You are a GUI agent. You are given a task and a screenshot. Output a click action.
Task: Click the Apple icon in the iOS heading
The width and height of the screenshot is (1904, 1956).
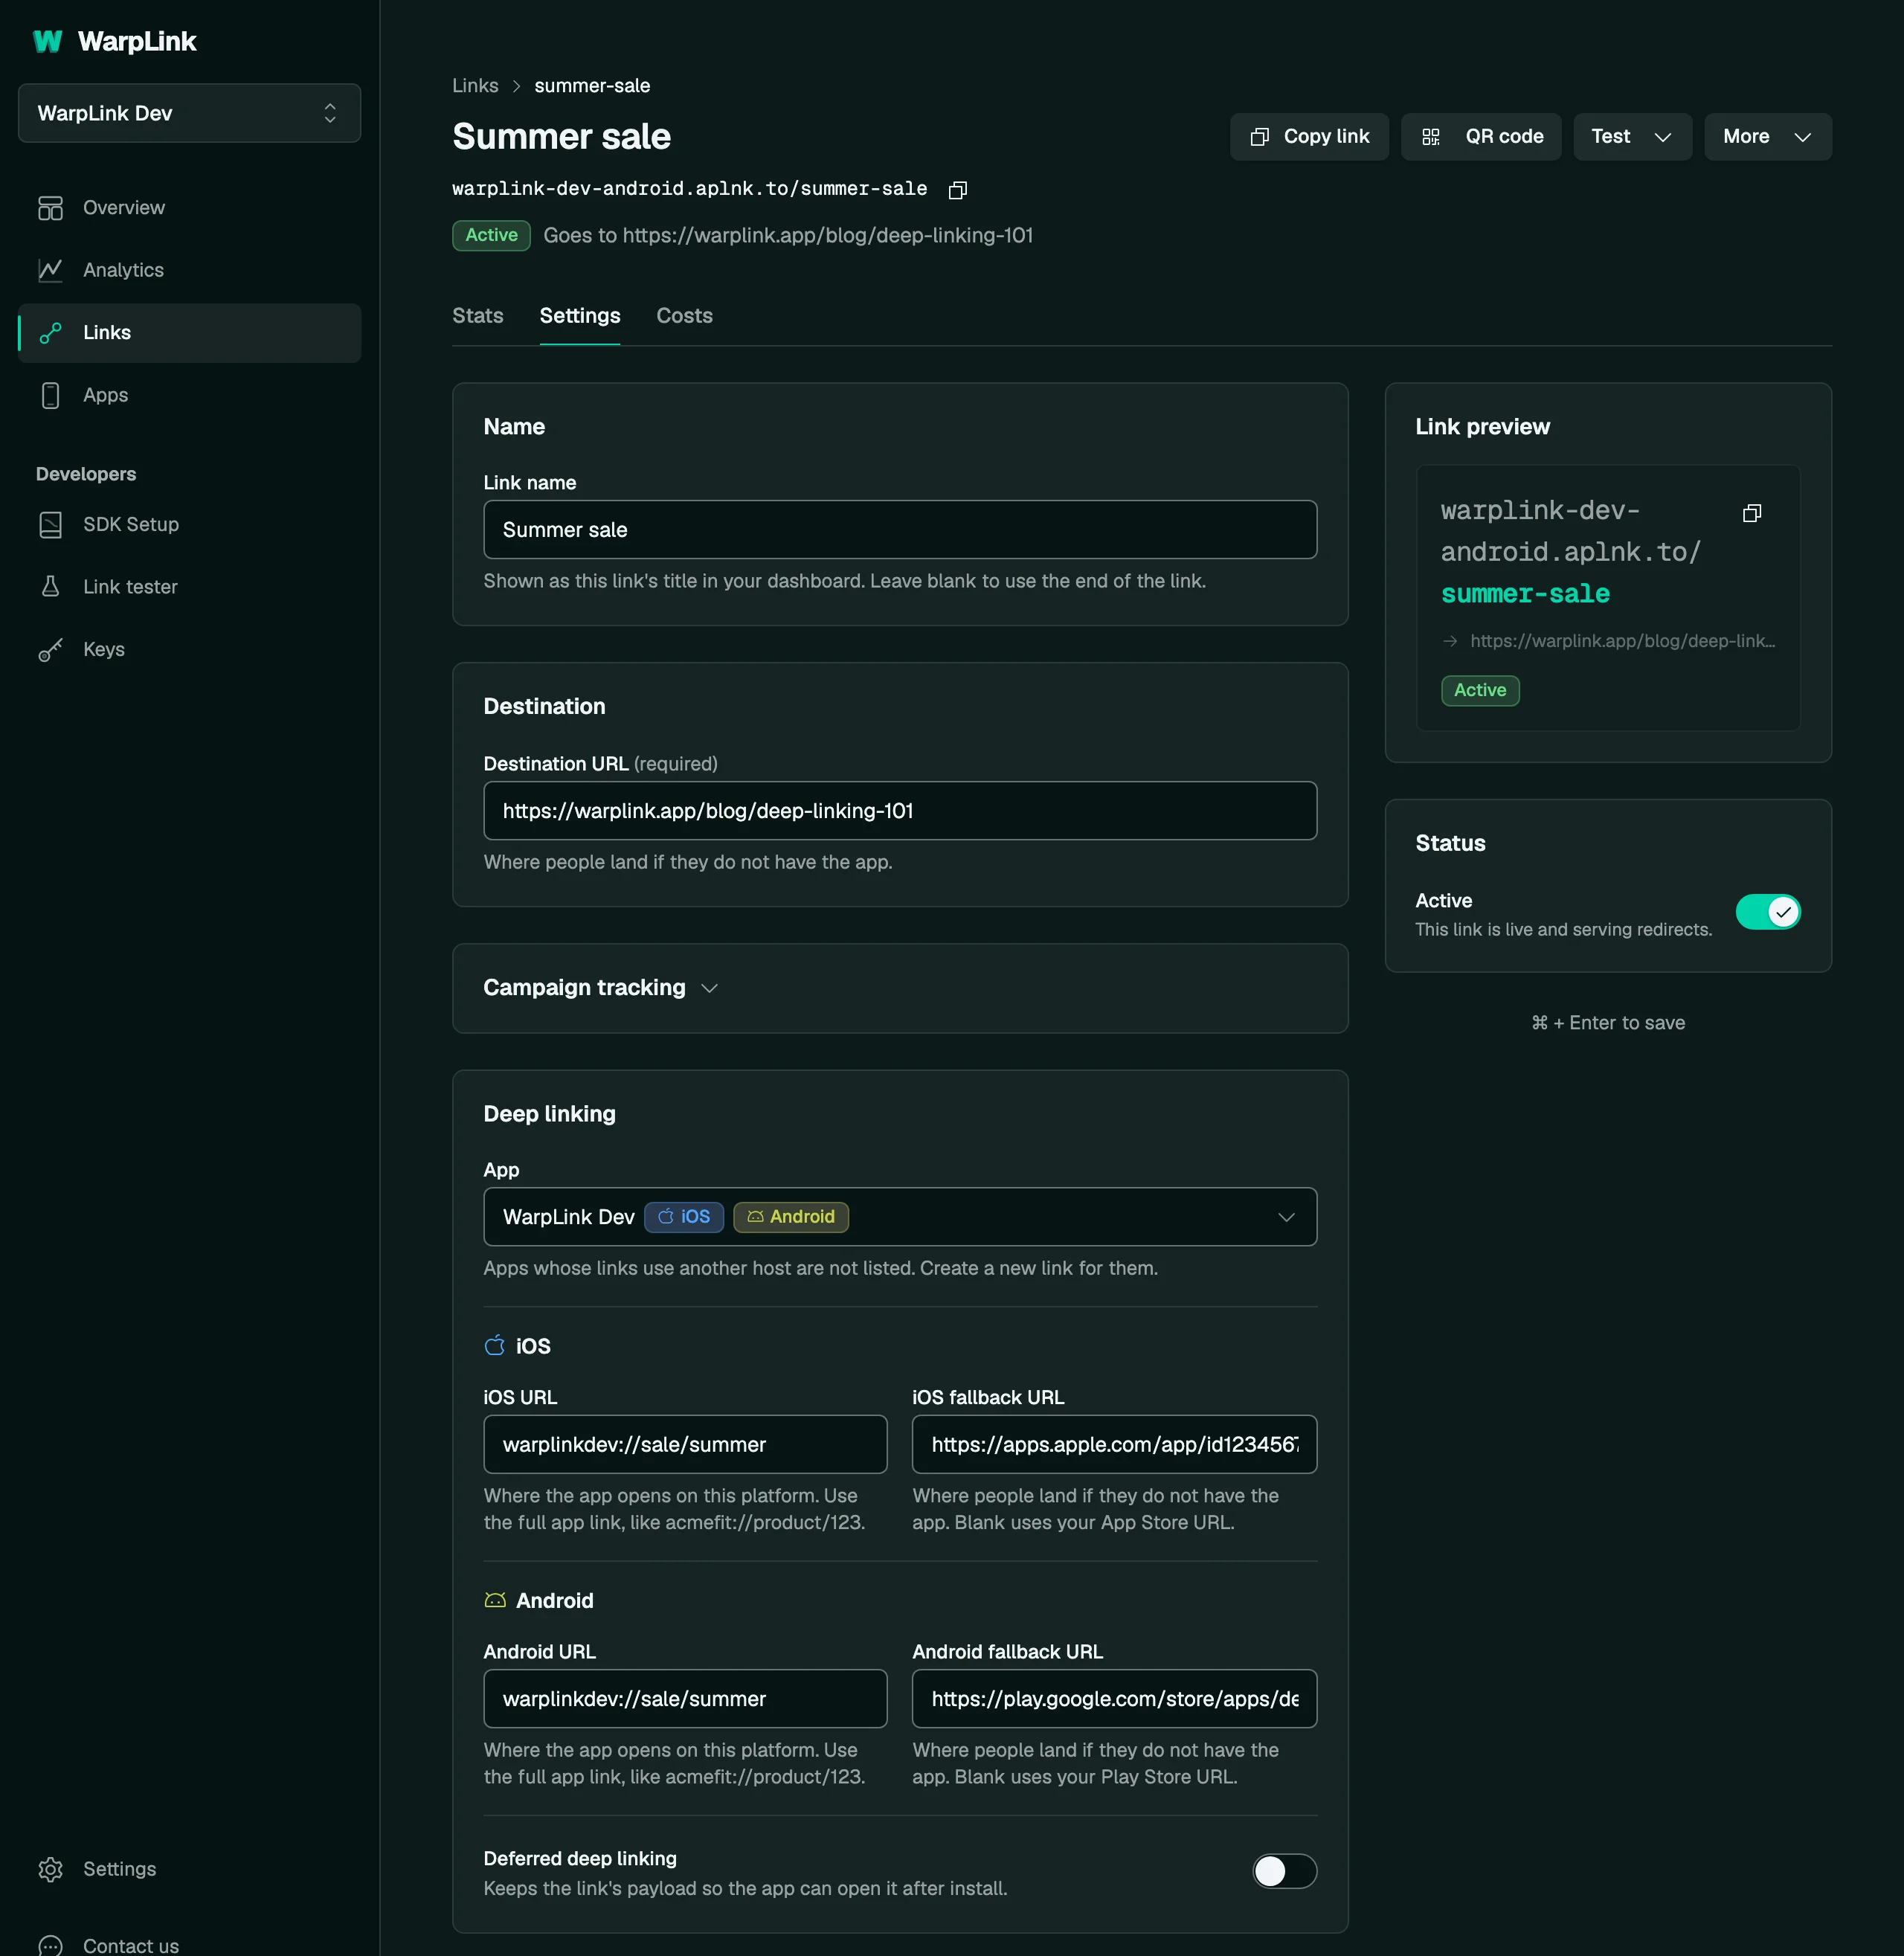(494, 1346)
